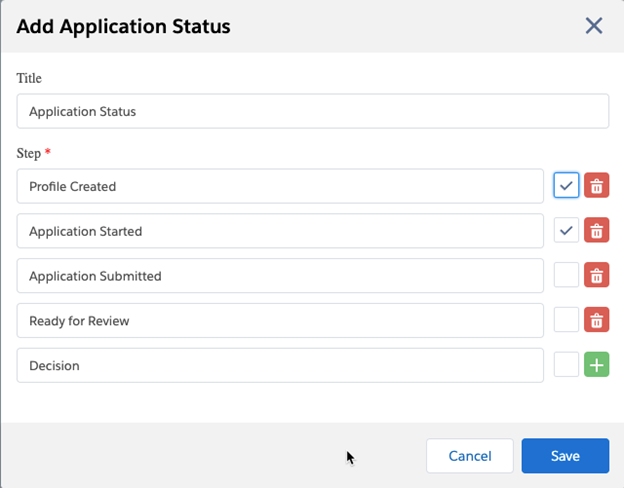The height and width of the screenshot is (488, 624).
Task: Check the Application Submitted checkbox
Action: click(566, 276)
